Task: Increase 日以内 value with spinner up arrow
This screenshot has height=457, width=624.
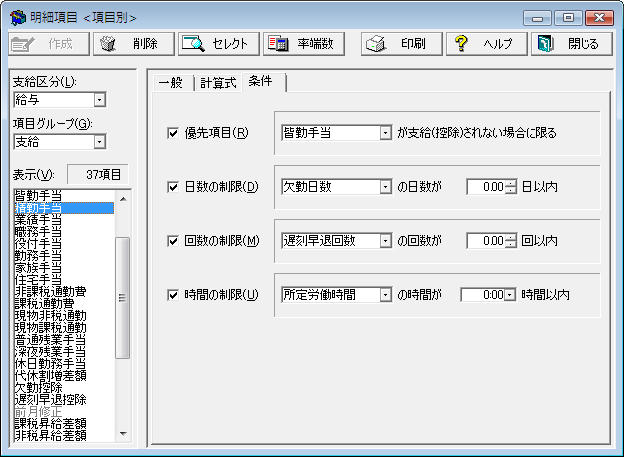Action: [x=511, y=182]
